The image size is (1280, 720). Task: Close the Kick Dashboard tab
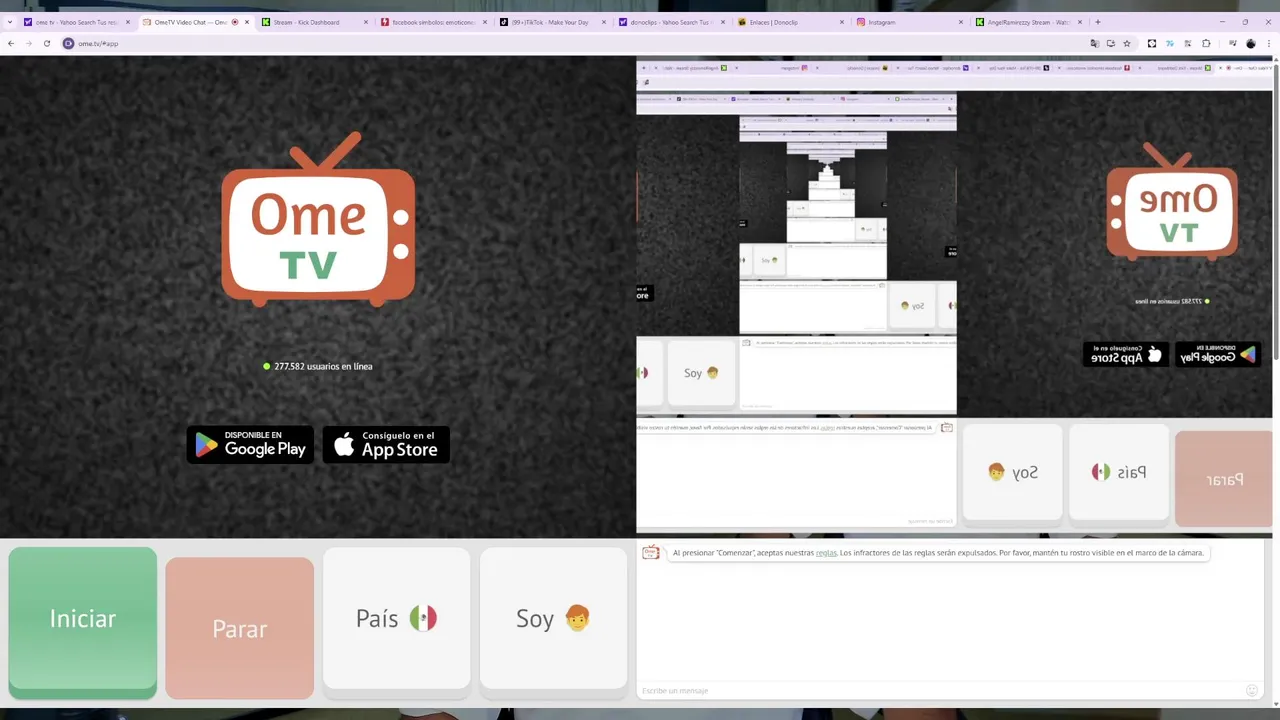pyautogui.click(x=365, y=22)
